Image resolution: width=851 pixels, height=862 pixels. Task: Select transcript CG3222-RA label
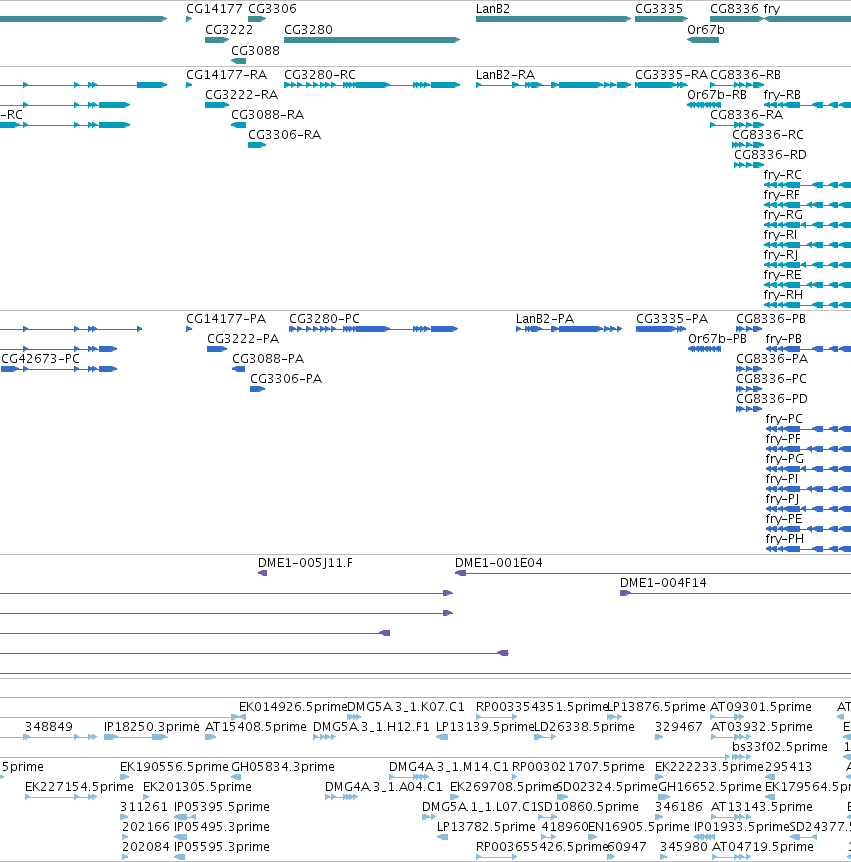tap(242, 95)
